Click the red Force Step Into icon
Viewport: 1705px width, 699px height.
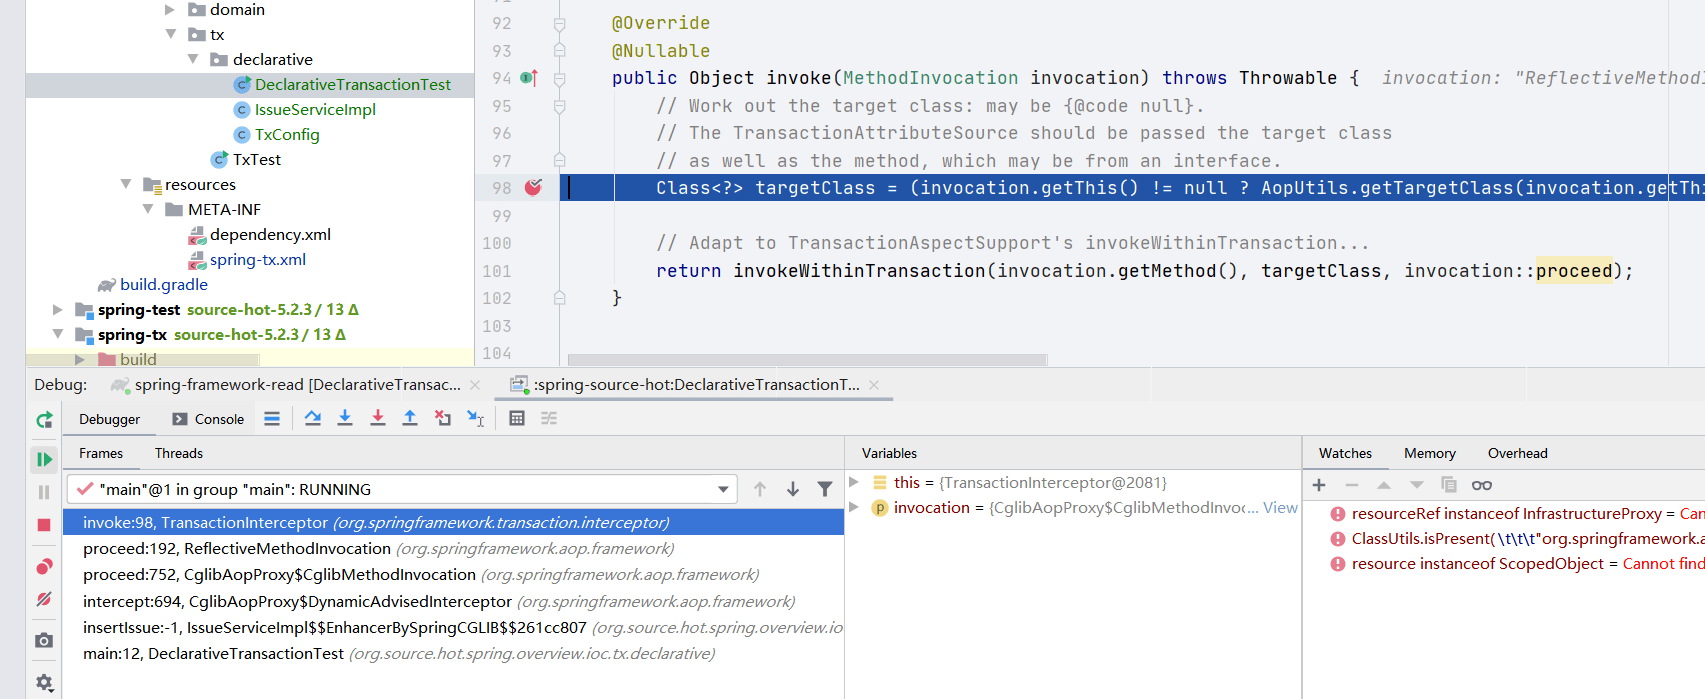tap(378, 418)
